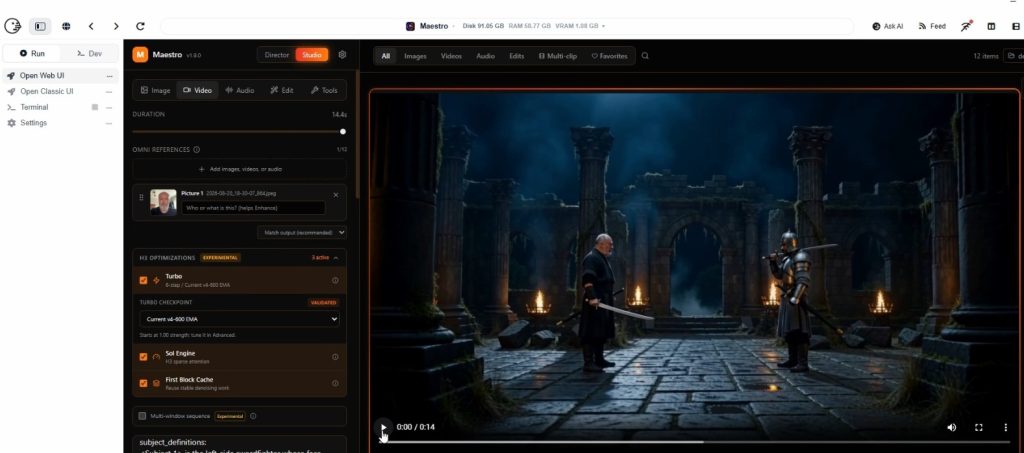The width and height of the screenshot is (1024, 453).
Task: Expand the Maestro resource stats dropdown arrow
Action: [x=603, y=26]
